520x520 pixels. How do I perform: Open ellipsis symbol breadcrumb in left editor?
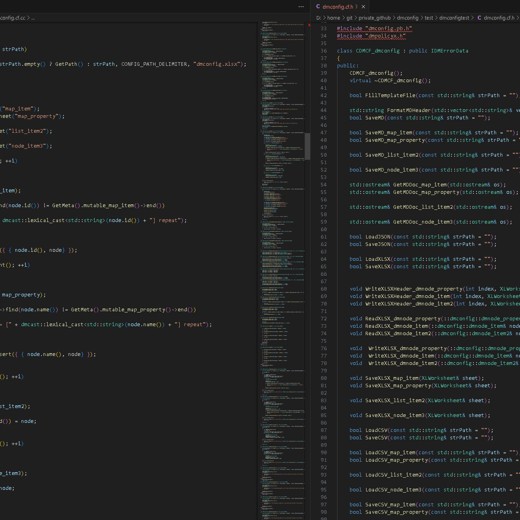(x=33, y=18)
